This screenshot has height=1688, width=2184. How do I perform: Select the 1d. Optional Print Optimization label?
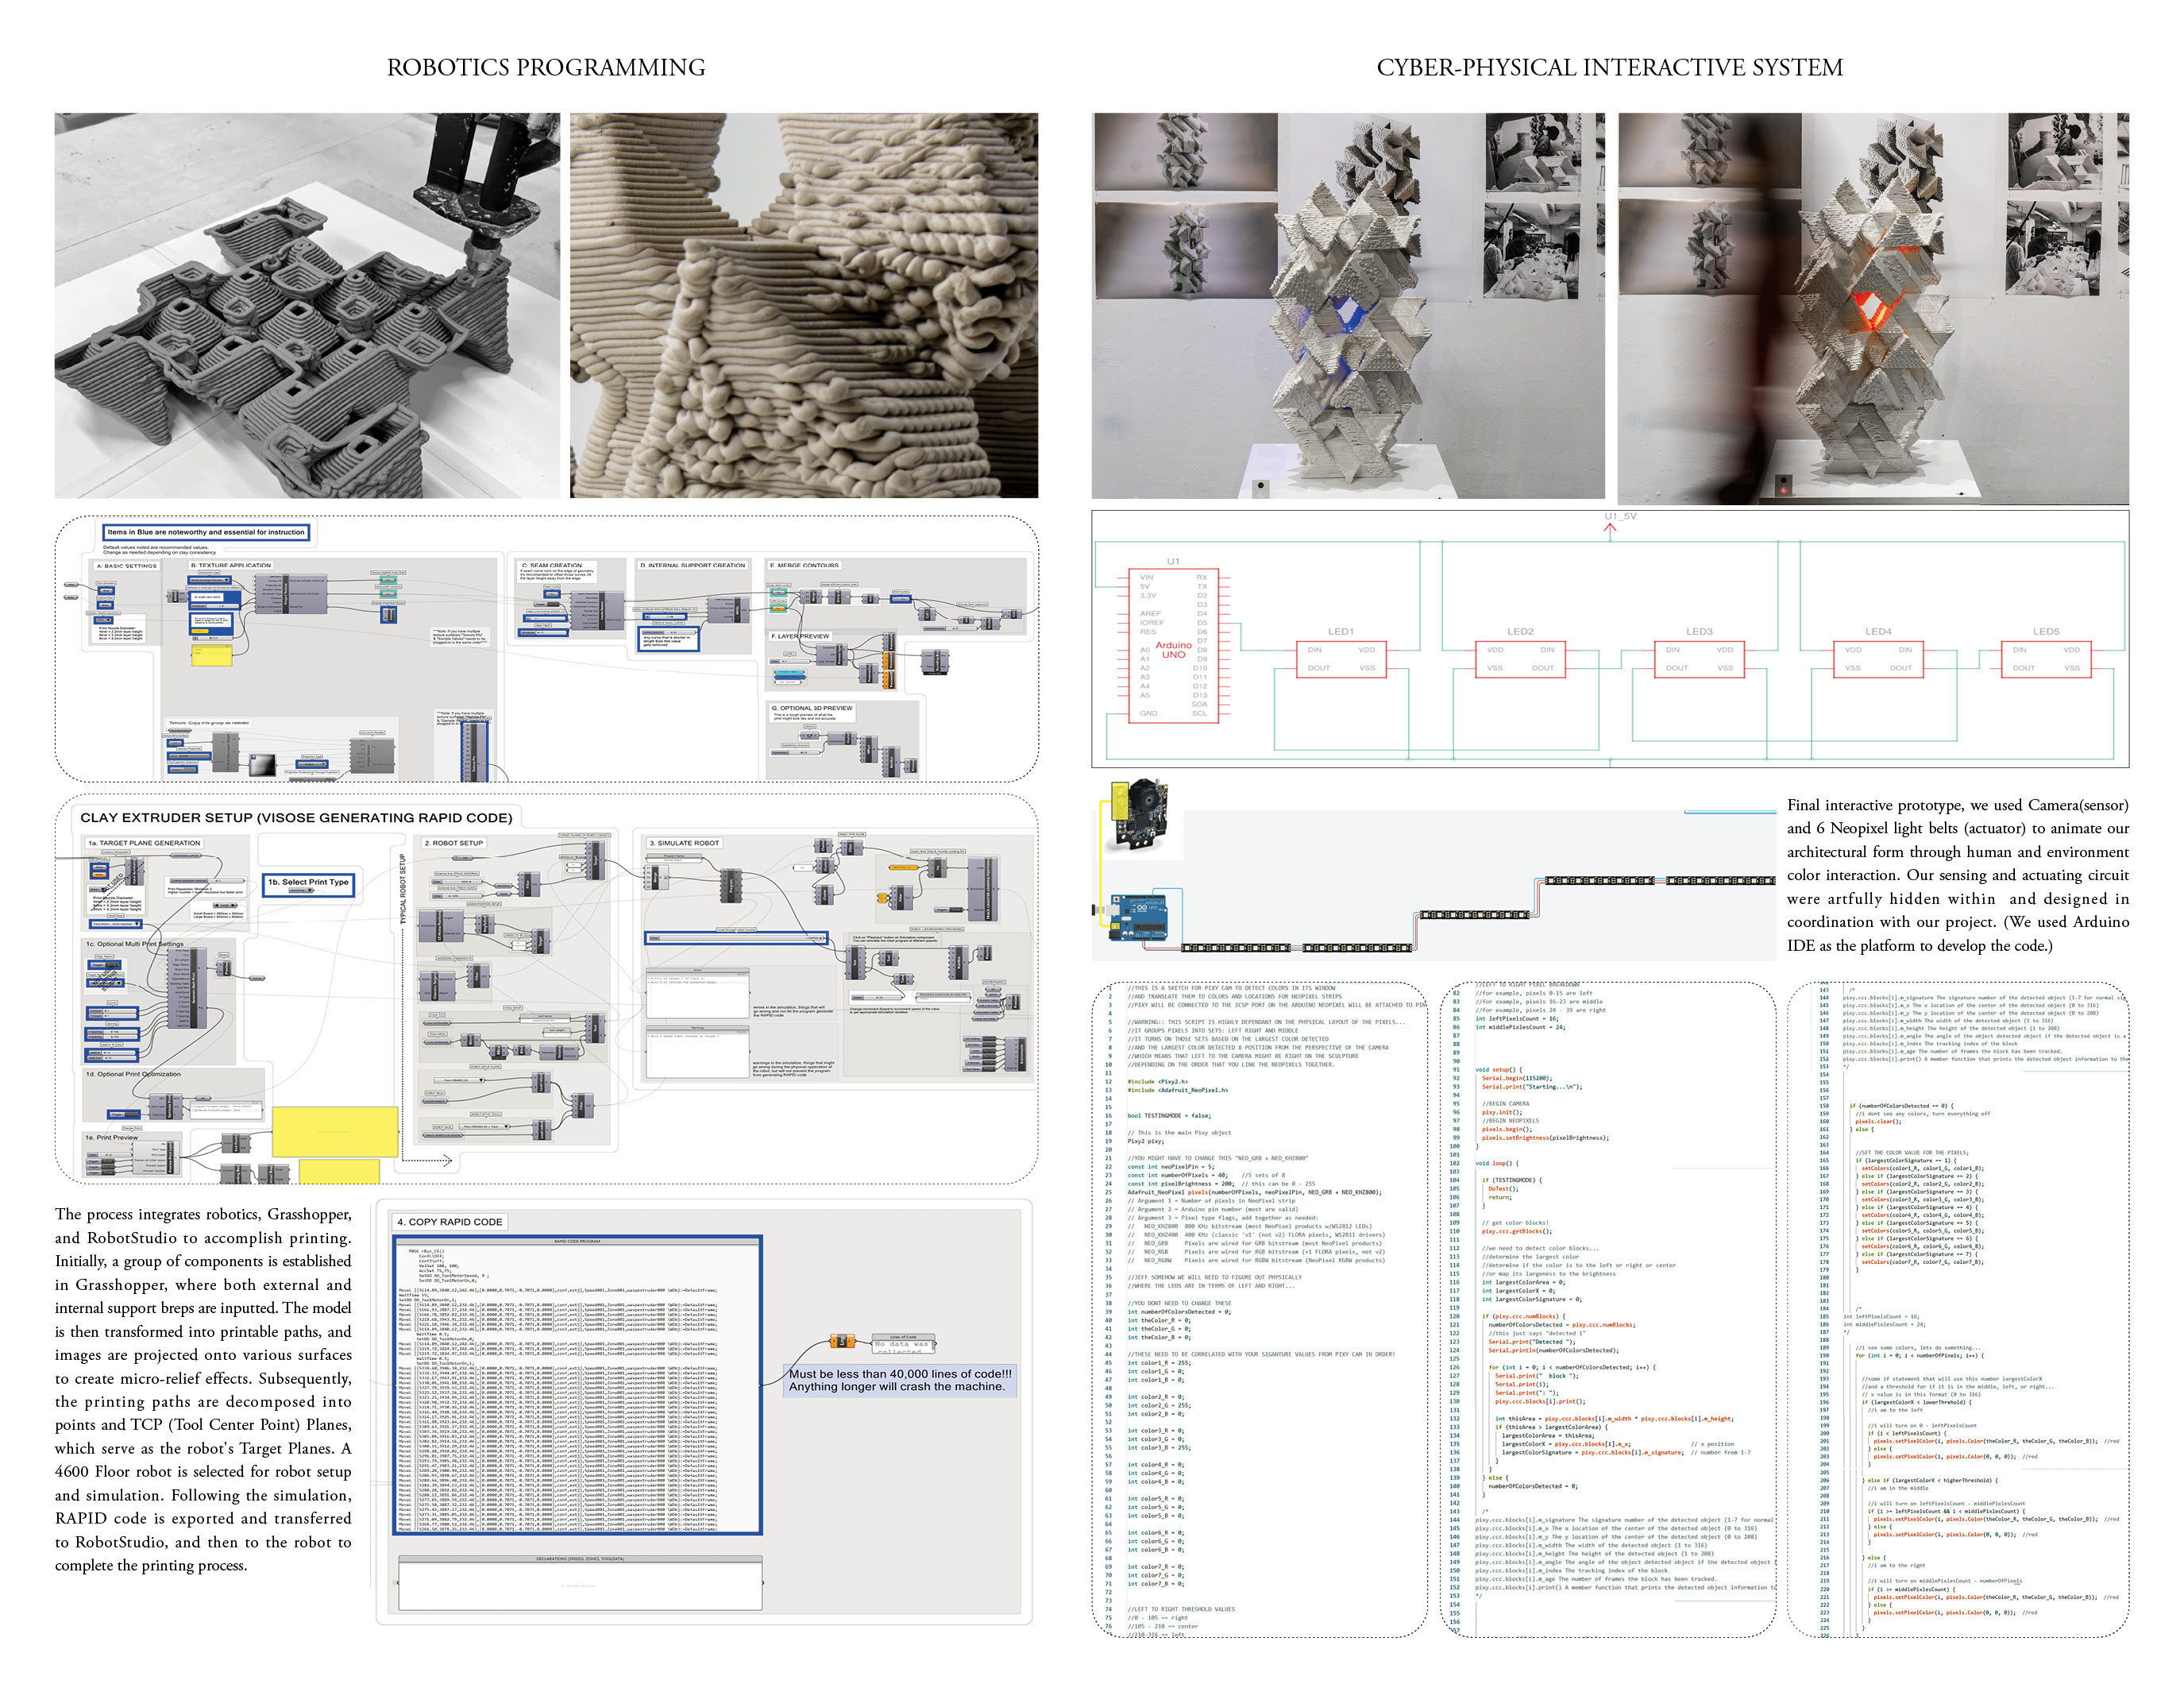click(133, 1074)
